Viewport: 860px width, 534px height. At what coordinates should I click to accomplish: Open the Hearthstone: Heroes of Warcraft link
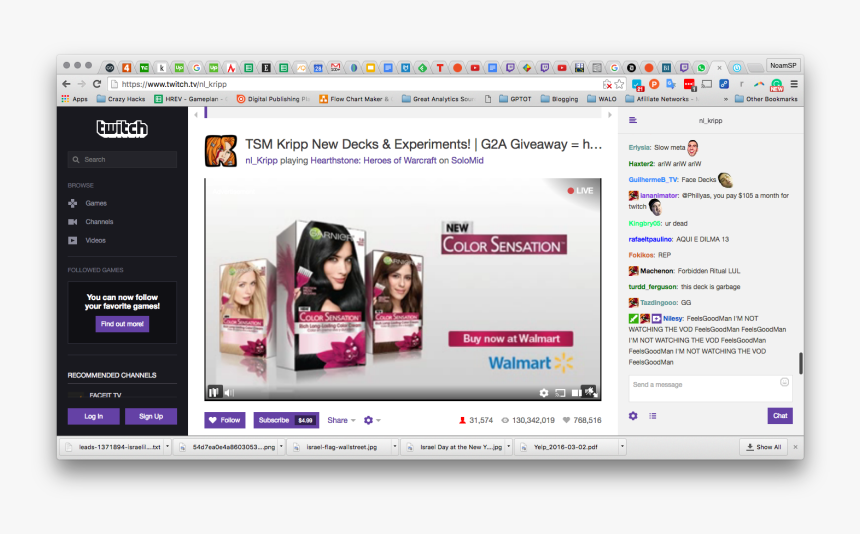click(374, 161)
